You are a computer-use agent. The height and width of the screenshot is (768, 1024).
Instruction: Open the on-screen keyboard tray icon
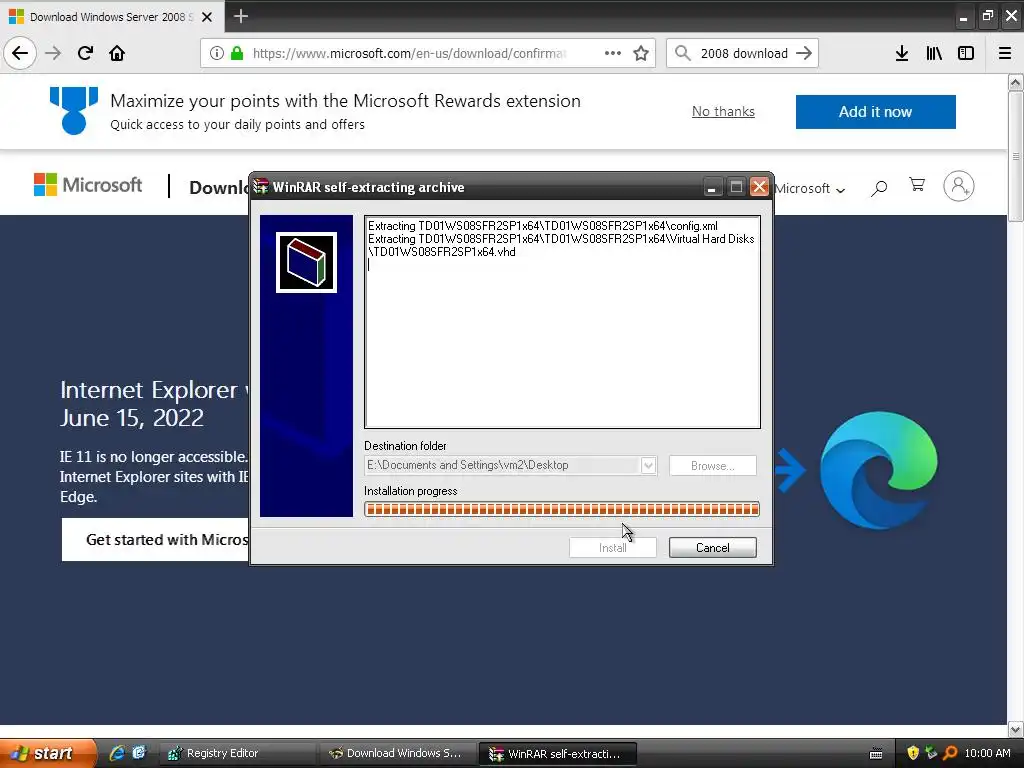point(876,754)
